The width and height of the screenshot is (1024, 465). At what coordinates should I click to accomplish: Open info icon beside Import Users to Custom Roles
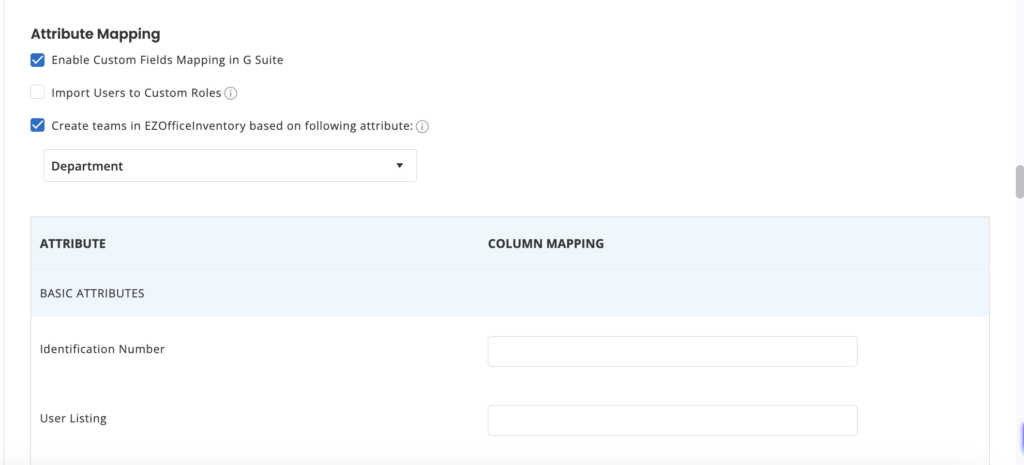(x=231, y=93)
